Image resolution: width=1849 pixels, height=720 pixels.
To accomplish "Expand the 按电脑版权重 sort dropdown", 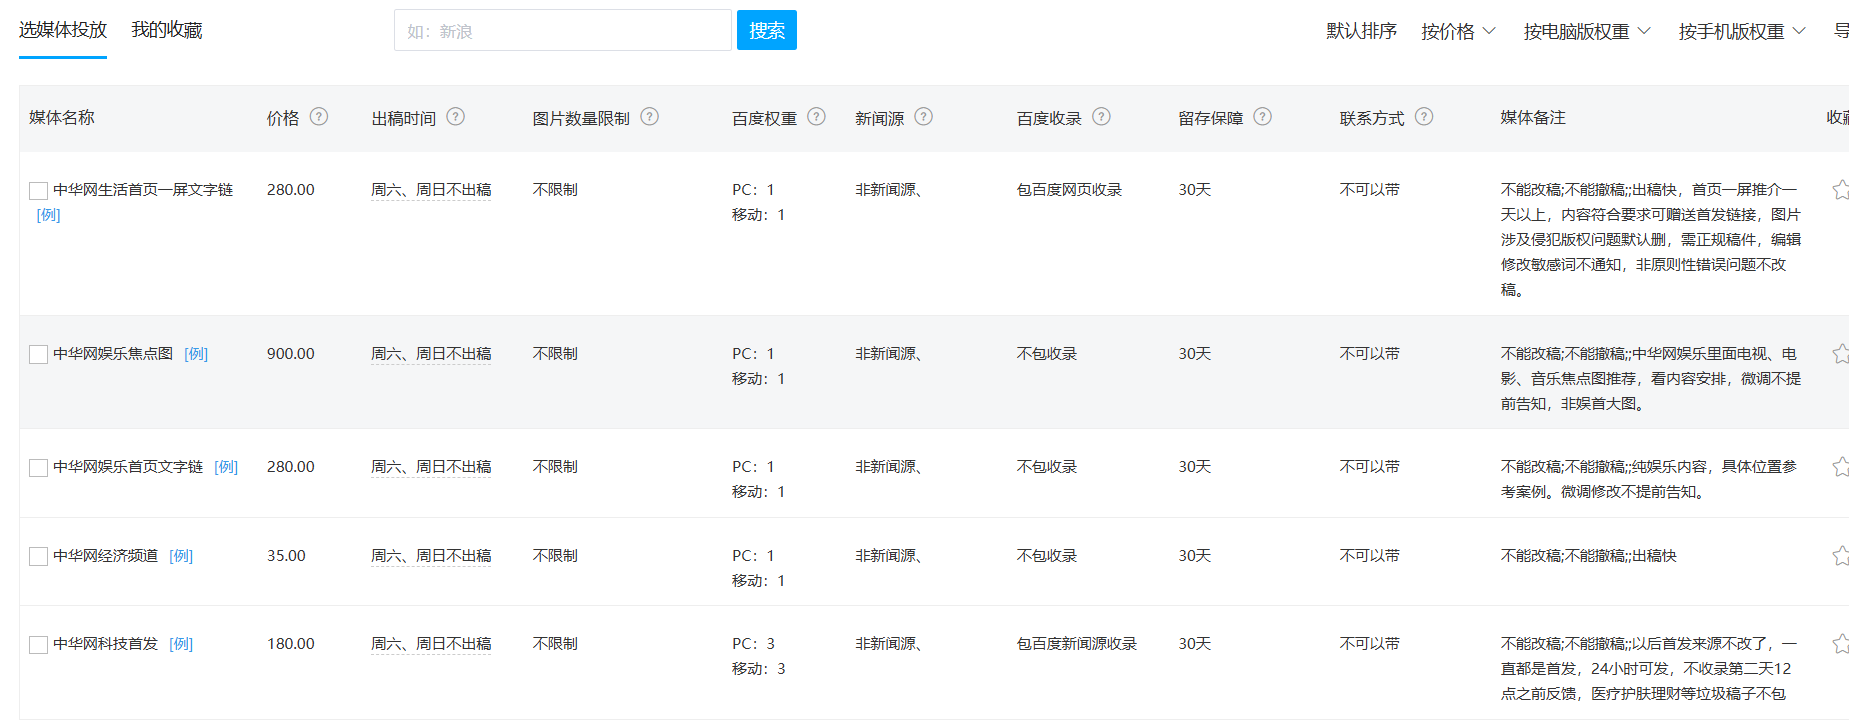I will tap(1588, 31).
